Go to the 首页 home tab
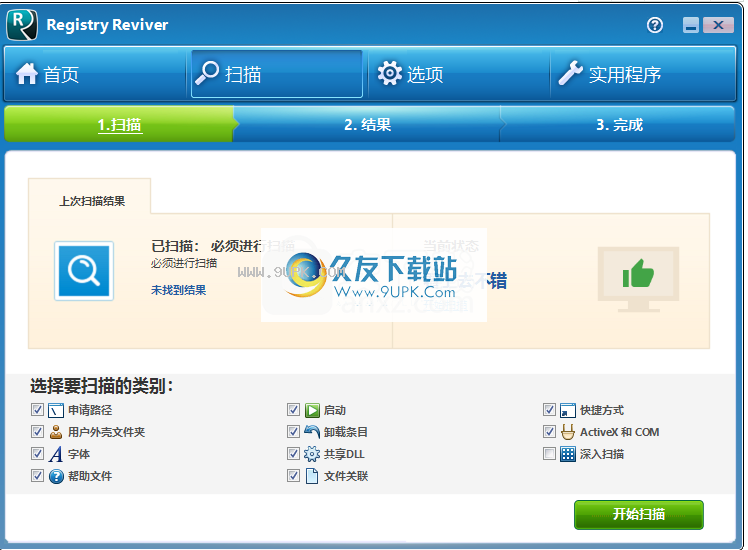 pos(95,74)
